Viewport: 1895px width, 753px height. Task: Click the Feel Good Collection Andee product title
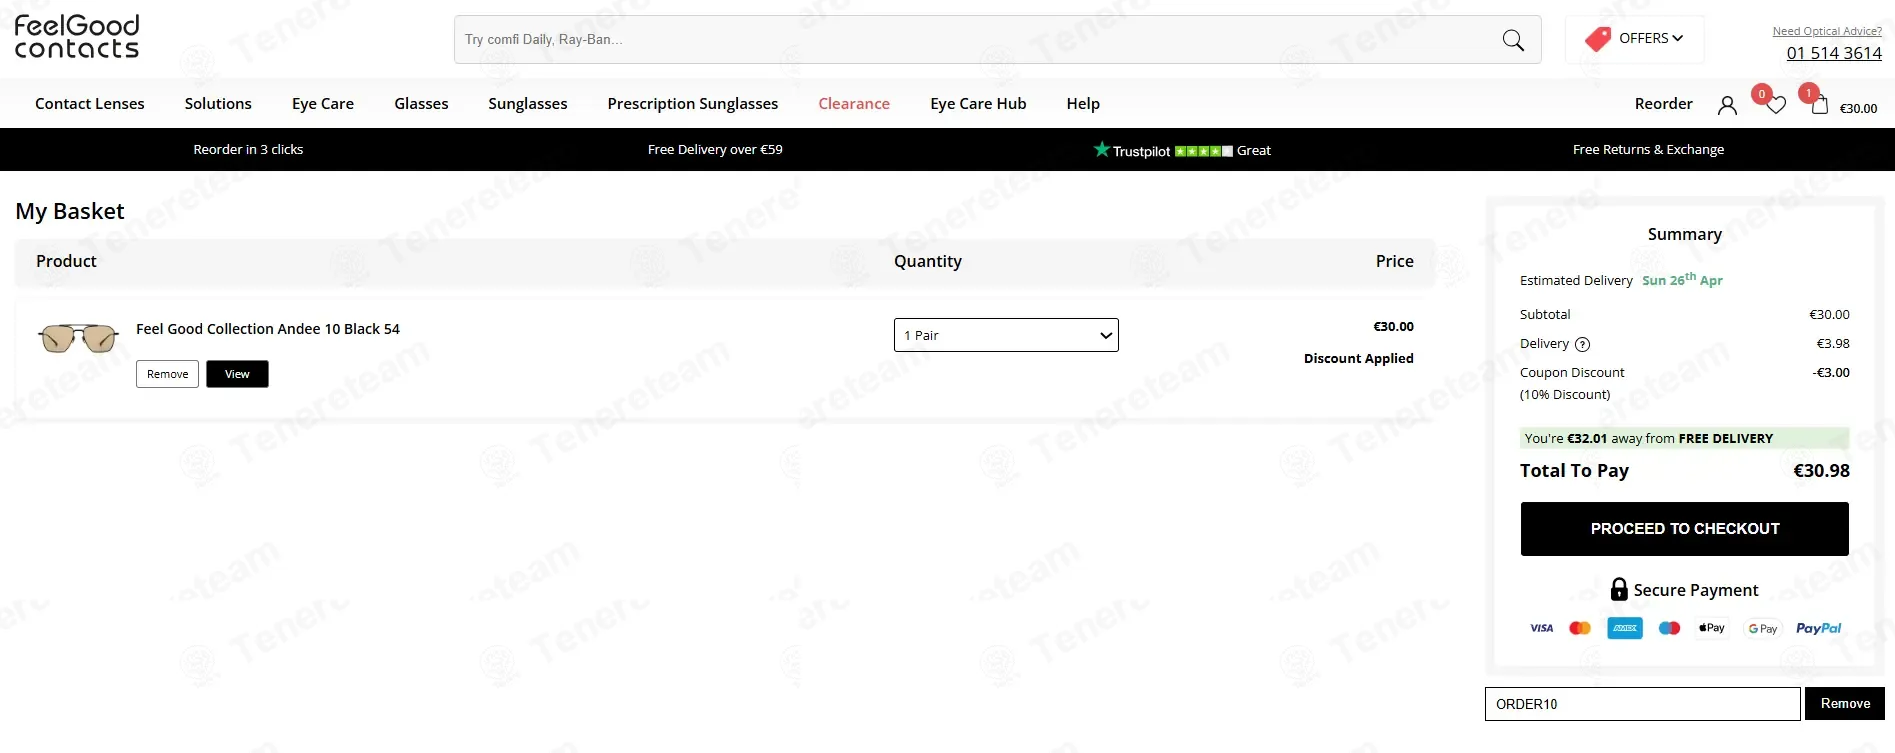[x=268, y=329]
